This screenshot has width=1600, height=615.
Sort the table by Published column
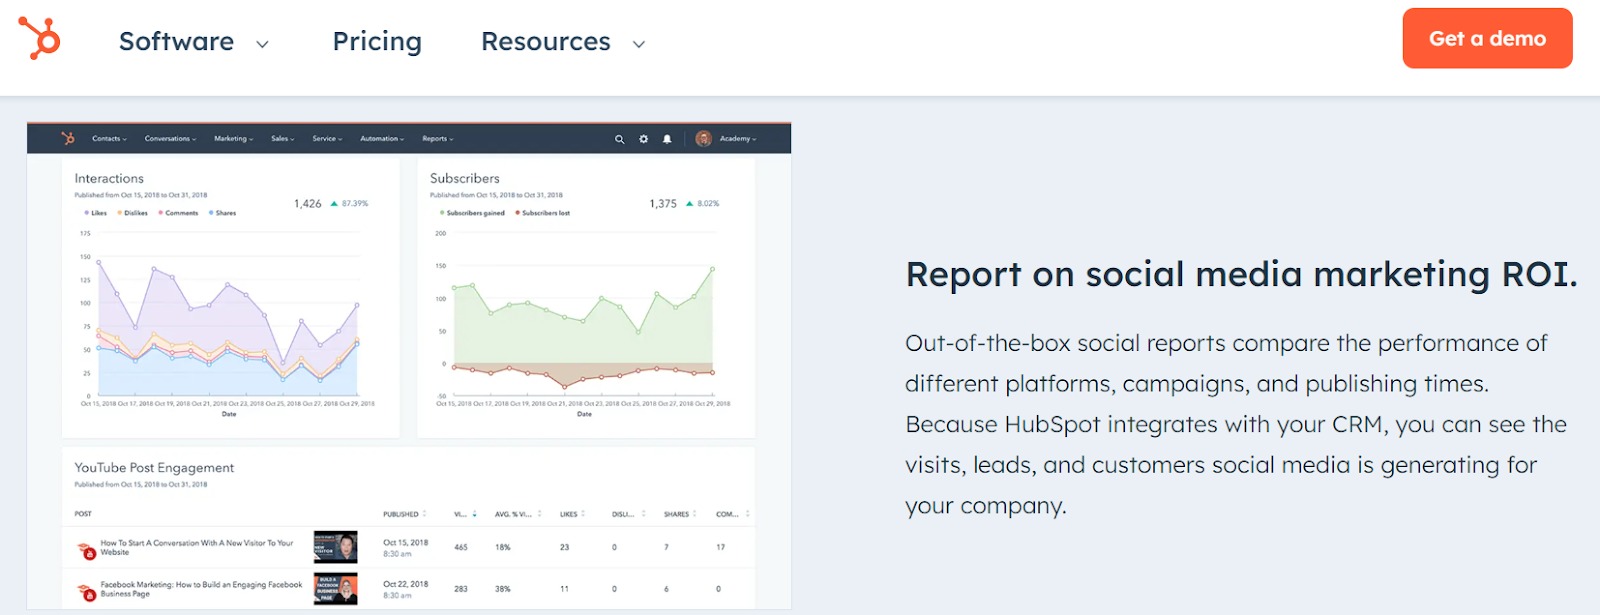403,514
